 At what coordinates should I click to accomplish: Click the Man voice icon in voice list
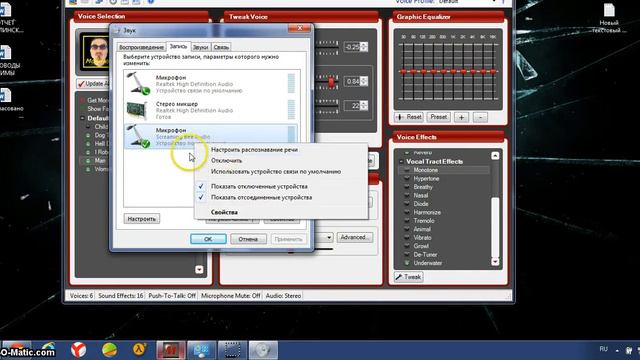(x=88, y=160)
